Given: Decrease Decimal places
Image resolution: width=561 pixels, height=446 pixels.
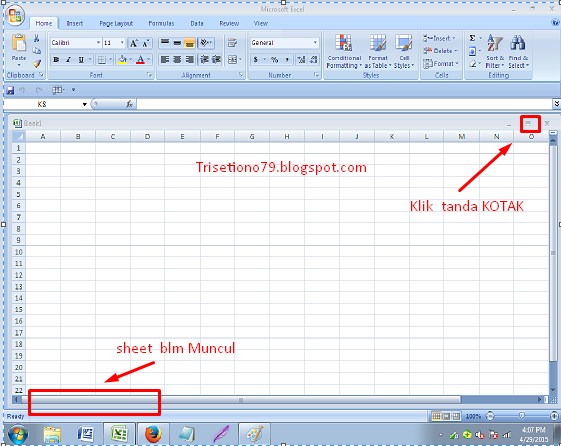Looking at the screenshot, I should click(x=313, y=60).
